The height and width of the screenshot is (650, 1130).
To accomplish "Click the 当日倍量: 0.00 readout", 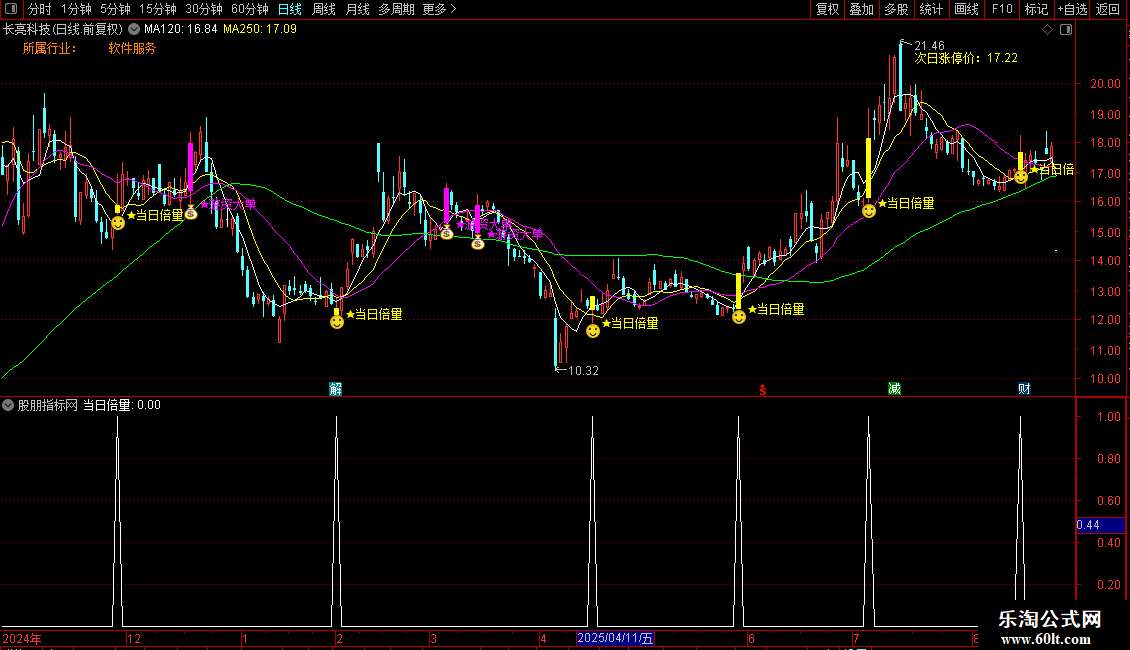I will pos(122,406).
